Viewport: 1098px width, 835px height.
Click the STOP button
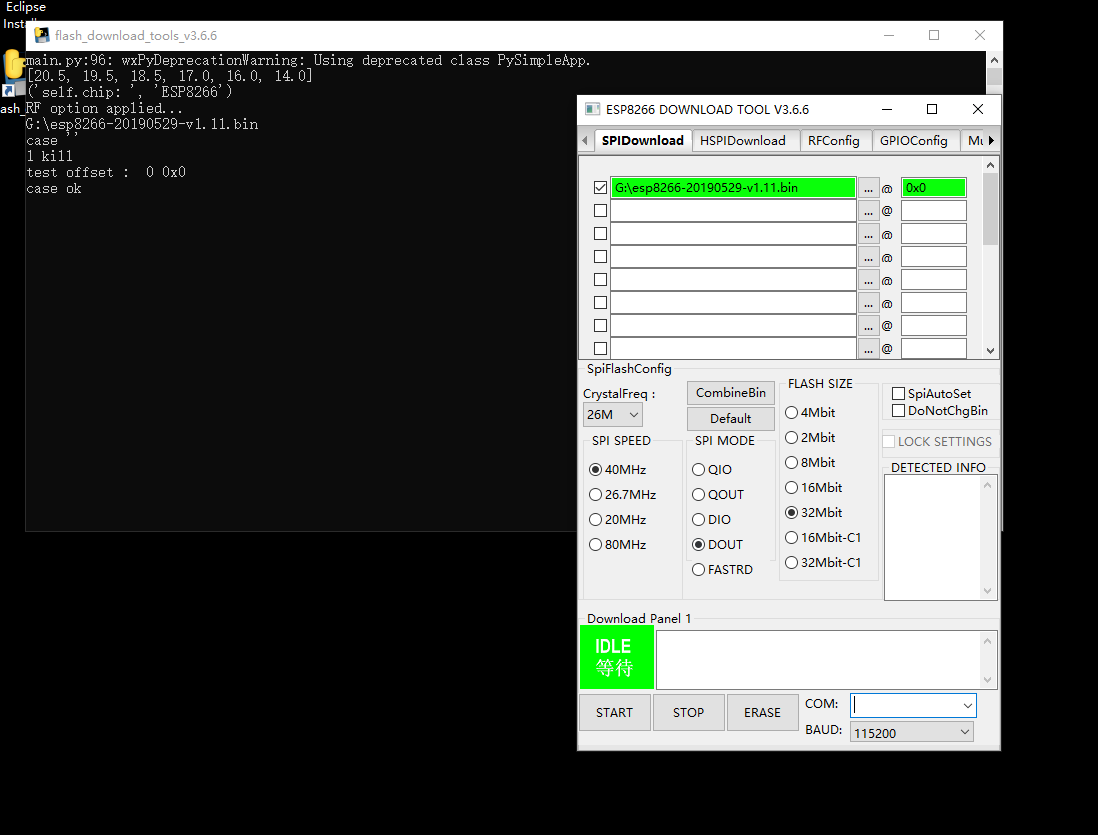point(688,712)
